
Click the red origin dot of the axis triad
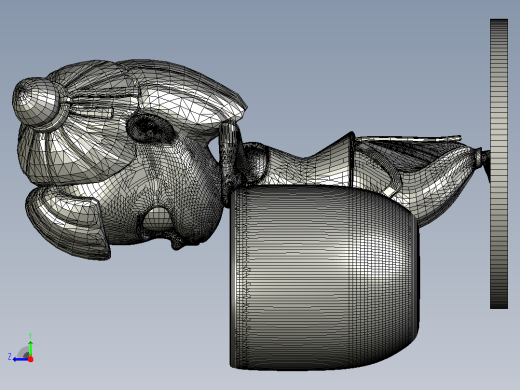pyautogui.click(x=31, y=359)
